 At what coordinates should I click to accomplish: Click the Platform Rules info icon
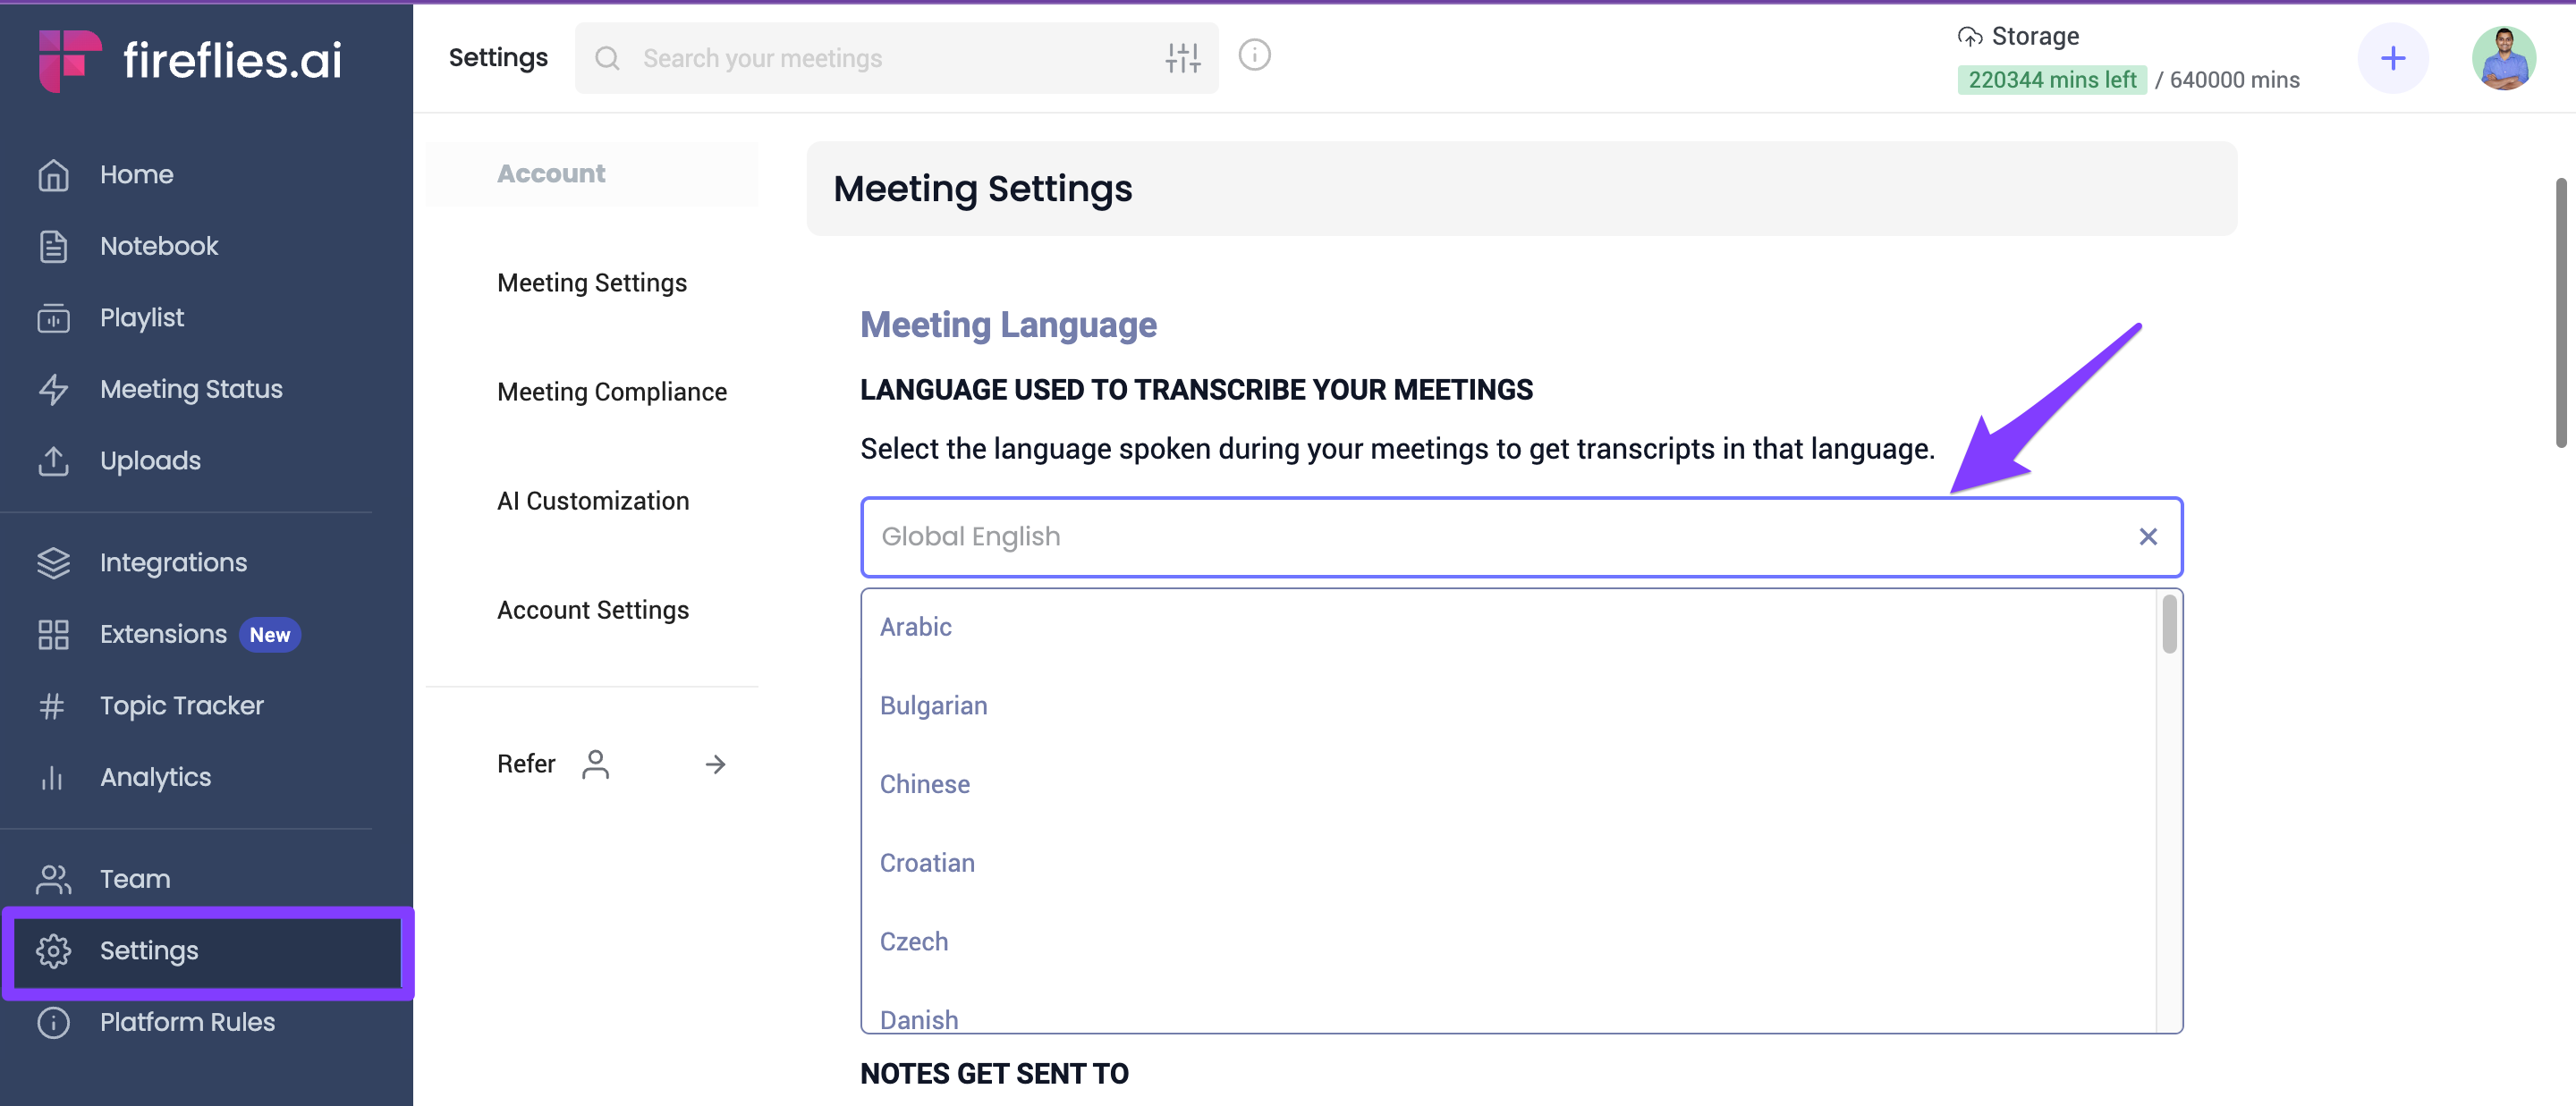pyautogui.click(x=53, y=1022)
